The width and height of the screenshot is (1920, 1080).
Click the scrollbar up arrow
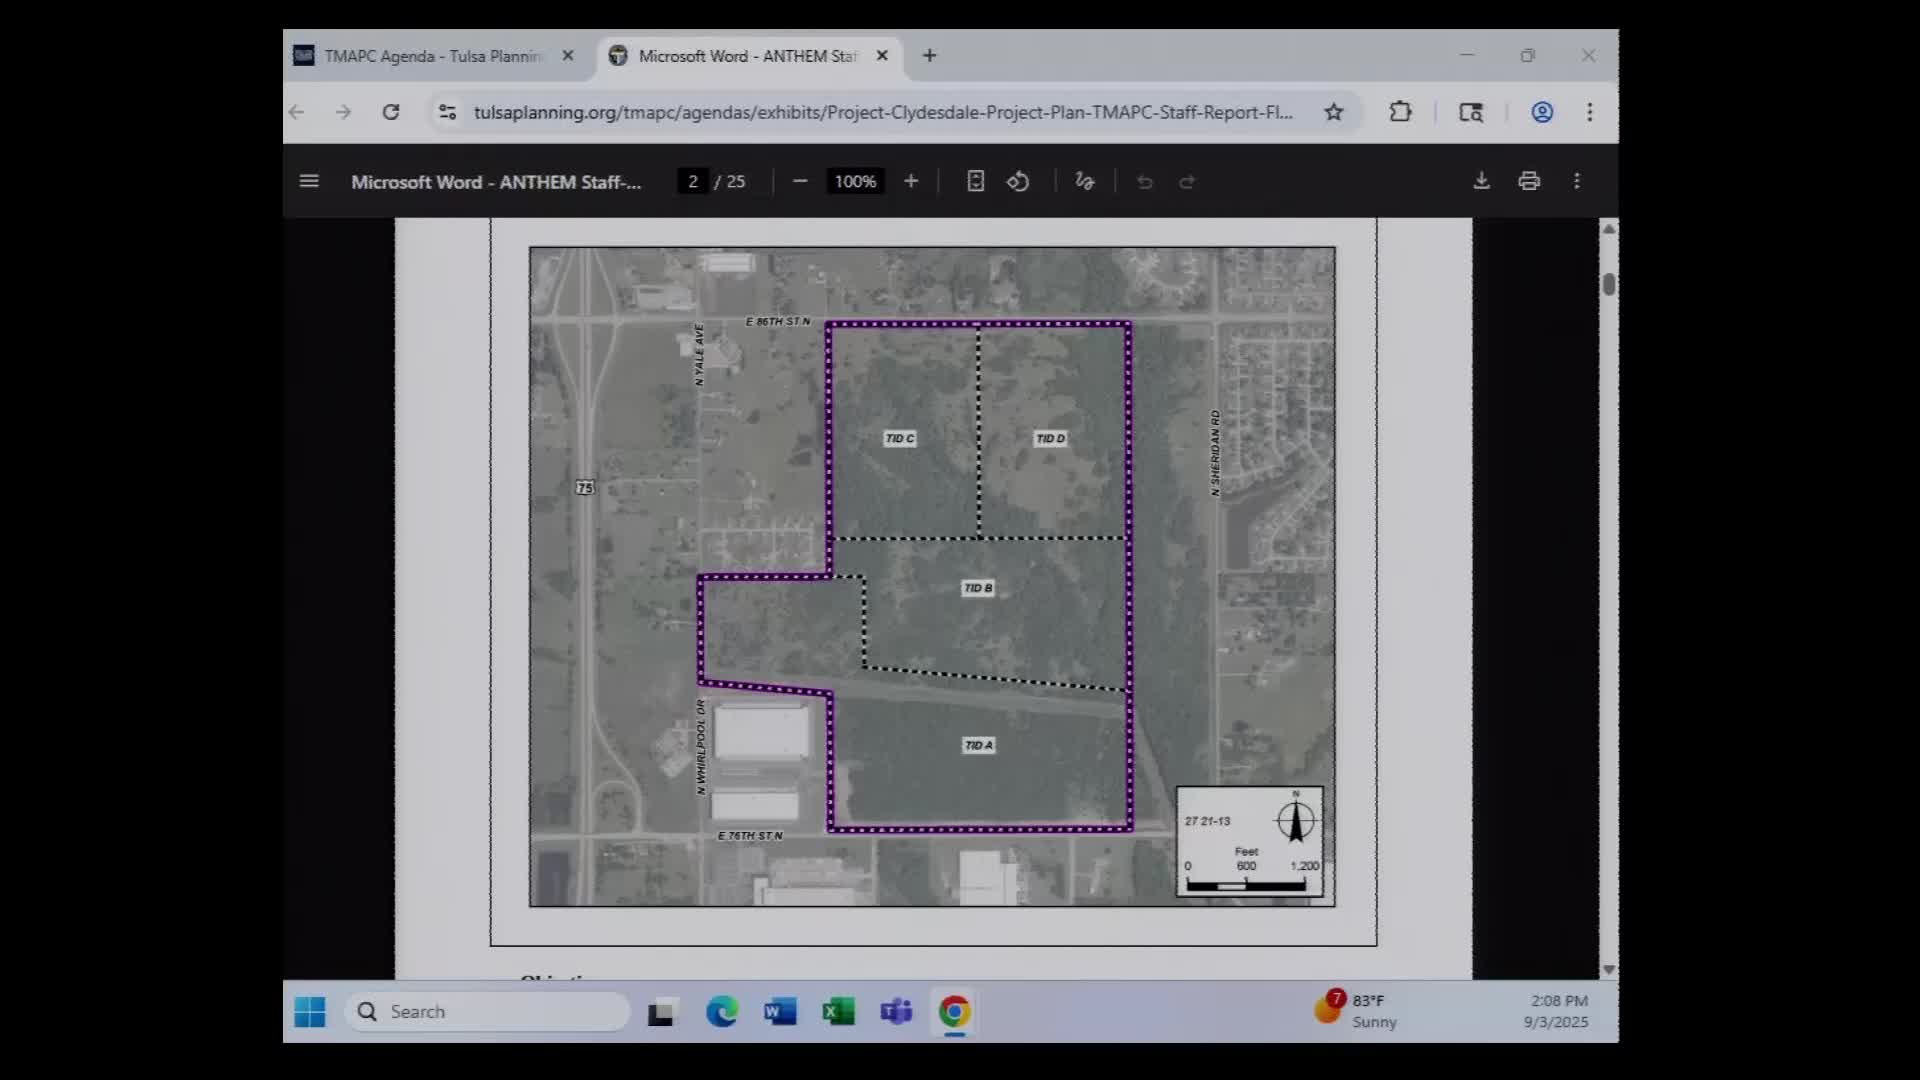[x=1609, y=229]
